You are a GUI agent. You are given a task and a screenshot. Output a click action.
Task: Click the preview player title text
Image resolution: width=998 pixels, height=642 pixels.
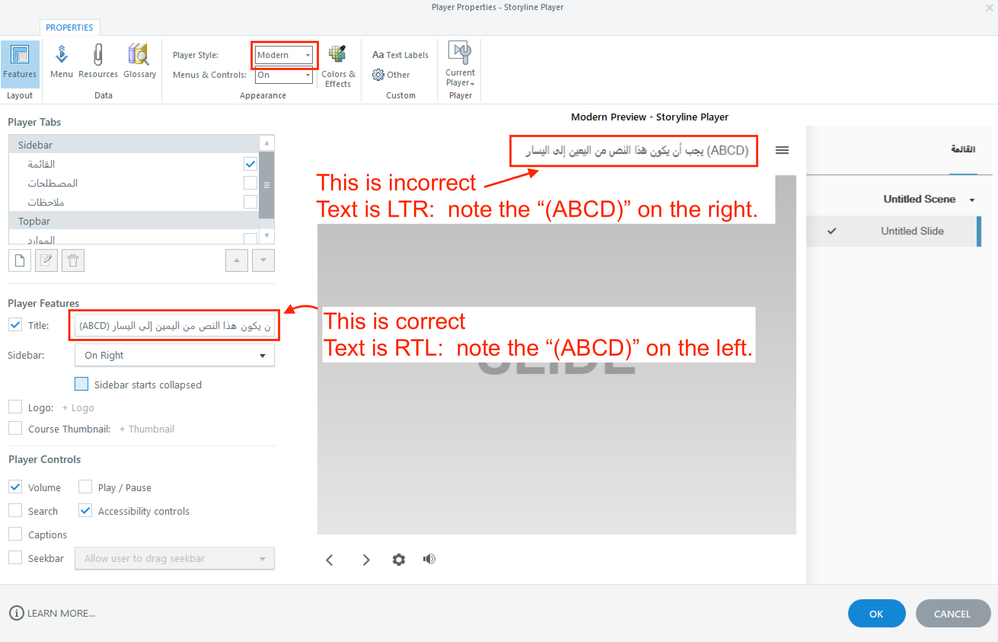click(x=636, y=150)
